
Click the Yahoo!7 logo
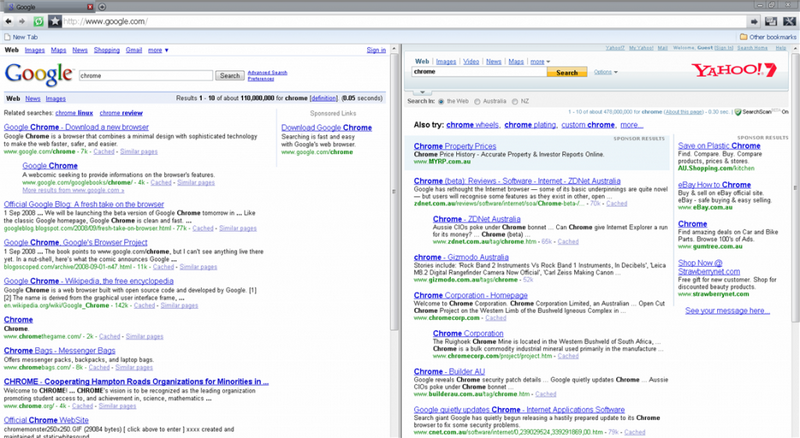coord(734,70)
